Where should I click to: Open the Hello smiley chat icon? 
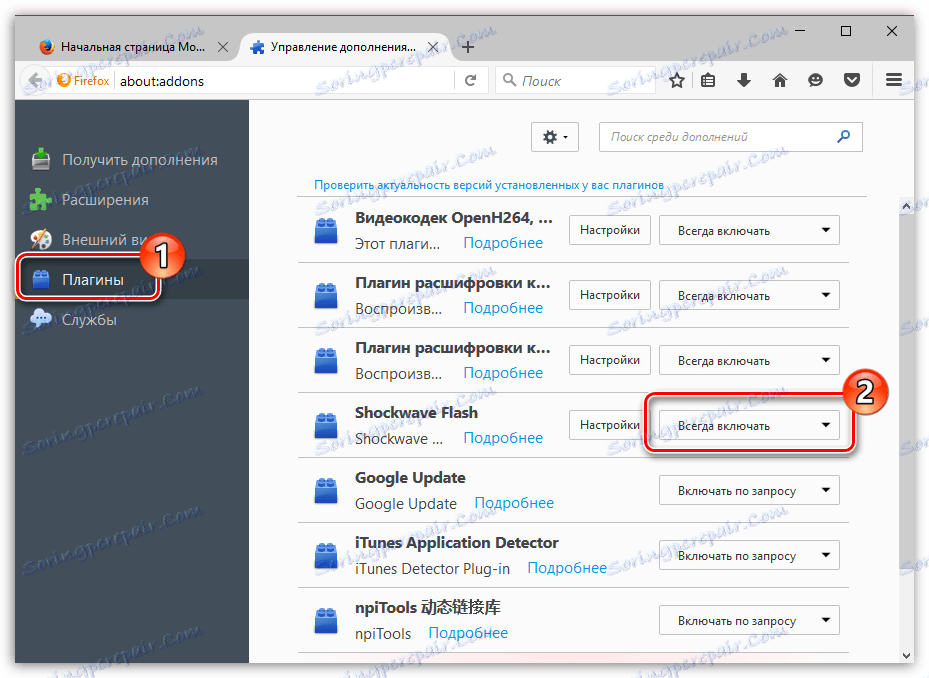coord(815,80)
